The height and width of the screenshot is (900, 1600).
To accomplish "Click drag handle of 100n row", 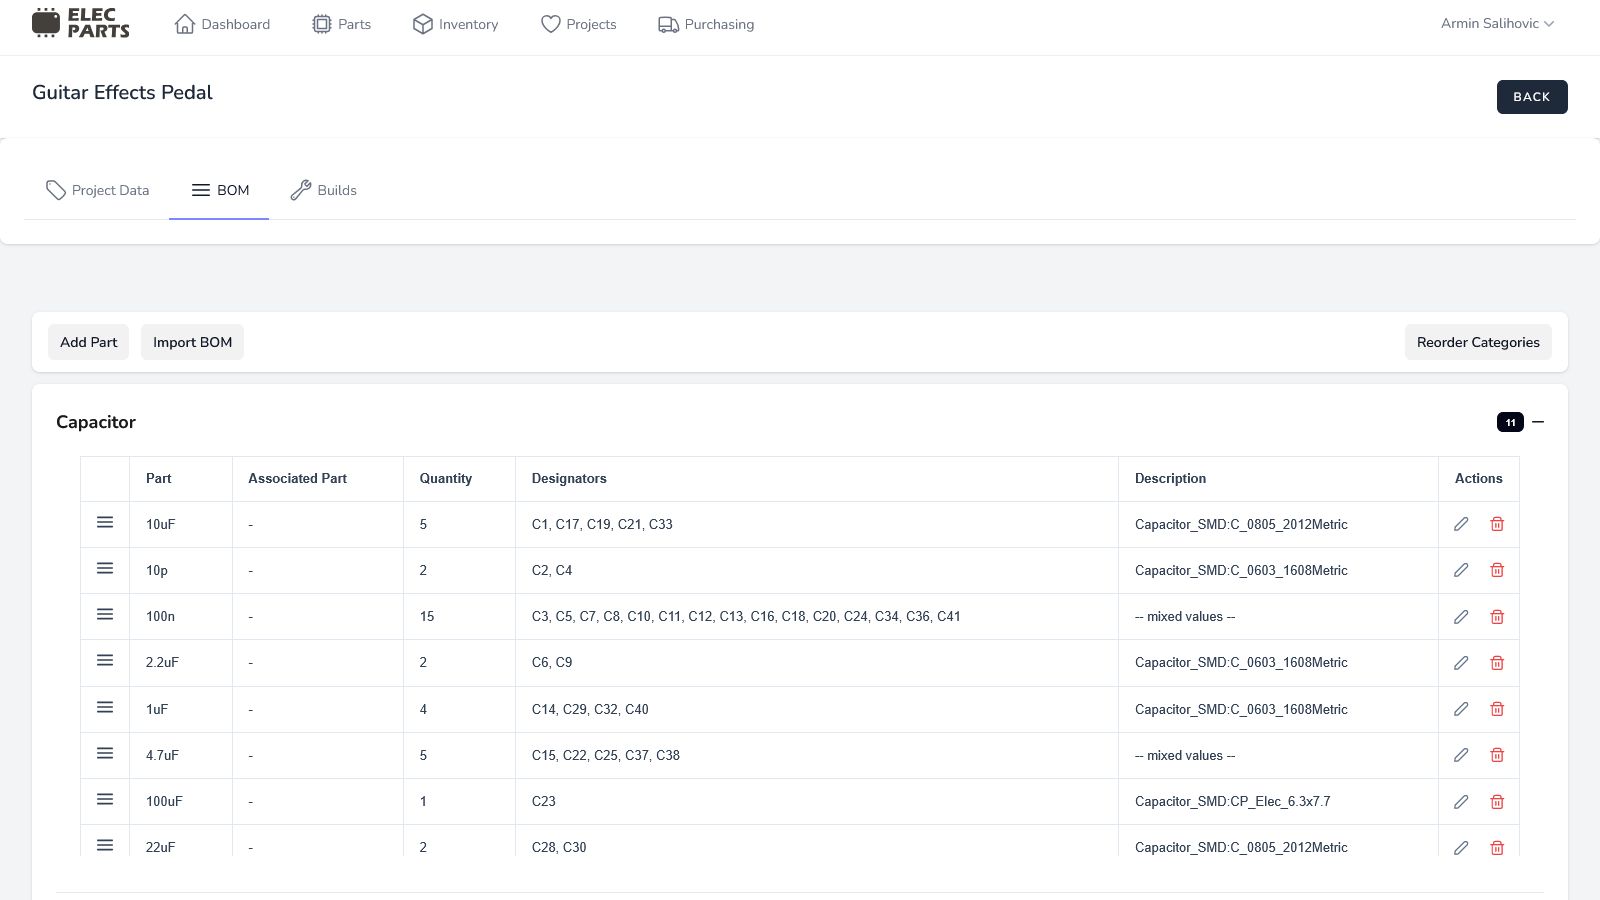I will click(105, 614).
